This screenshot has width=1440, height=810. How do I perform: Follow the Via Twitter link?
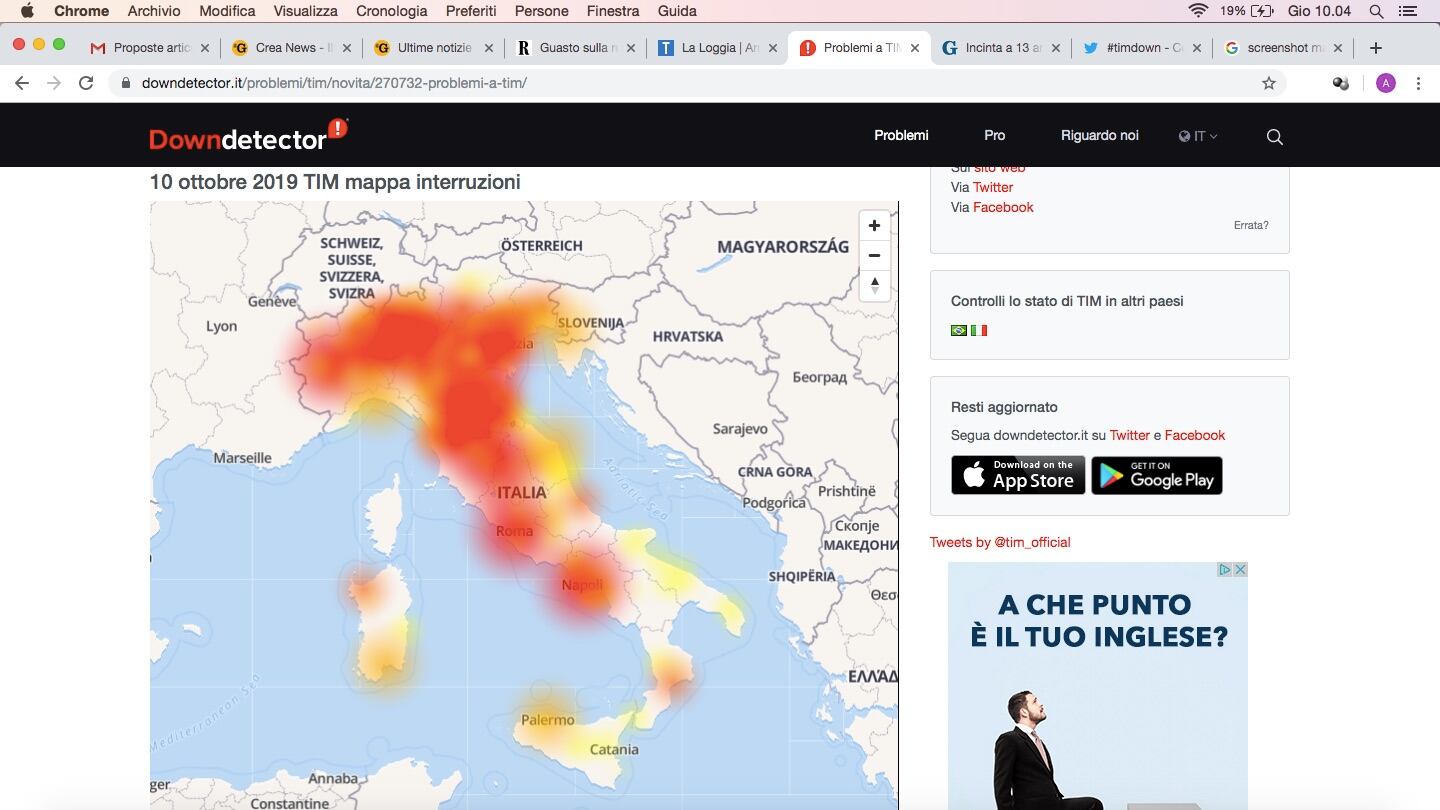[993, 187]
